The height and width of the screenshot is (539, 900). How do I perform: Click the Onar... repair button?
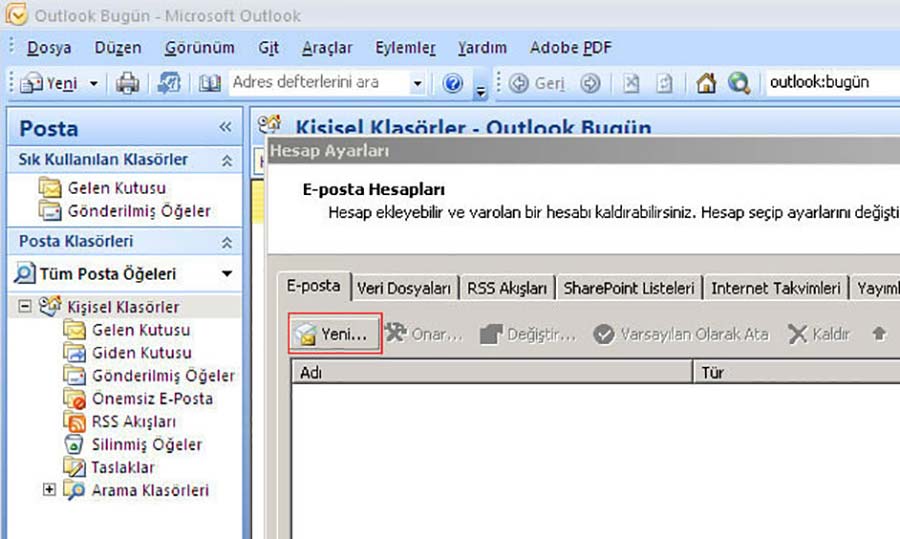click(424, 334)
